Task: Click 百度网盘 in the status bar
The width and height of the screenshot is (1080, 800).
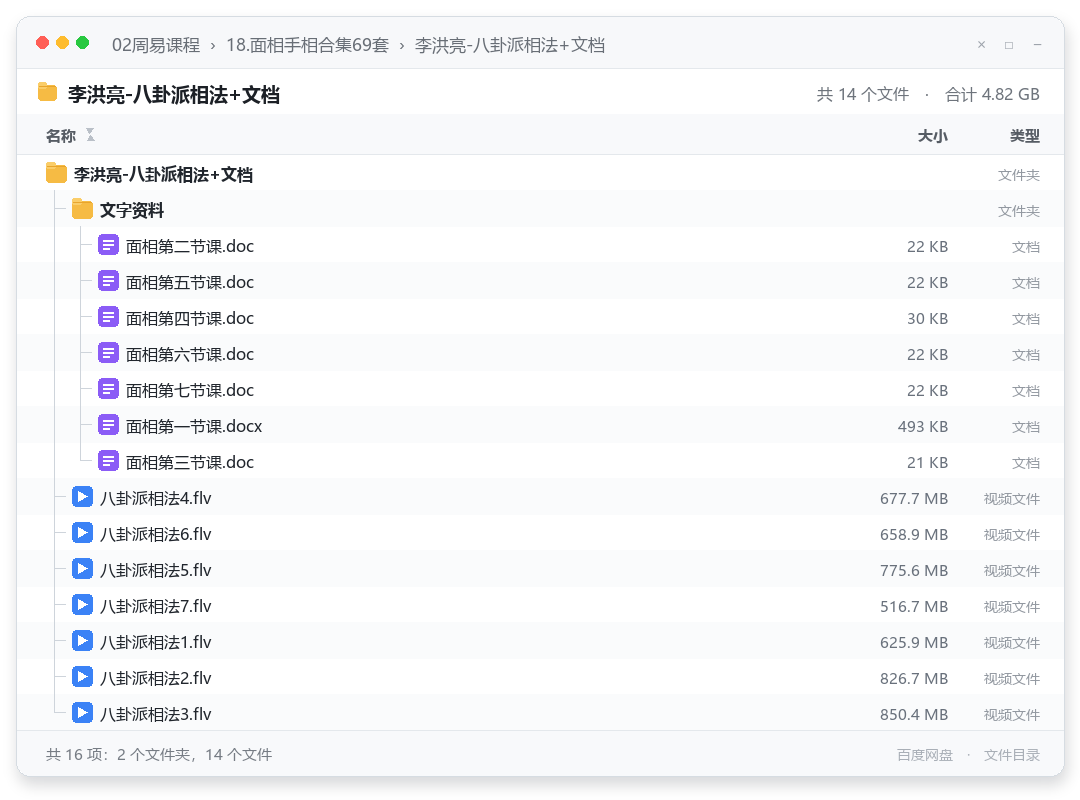Action: (x=925, y=755)
